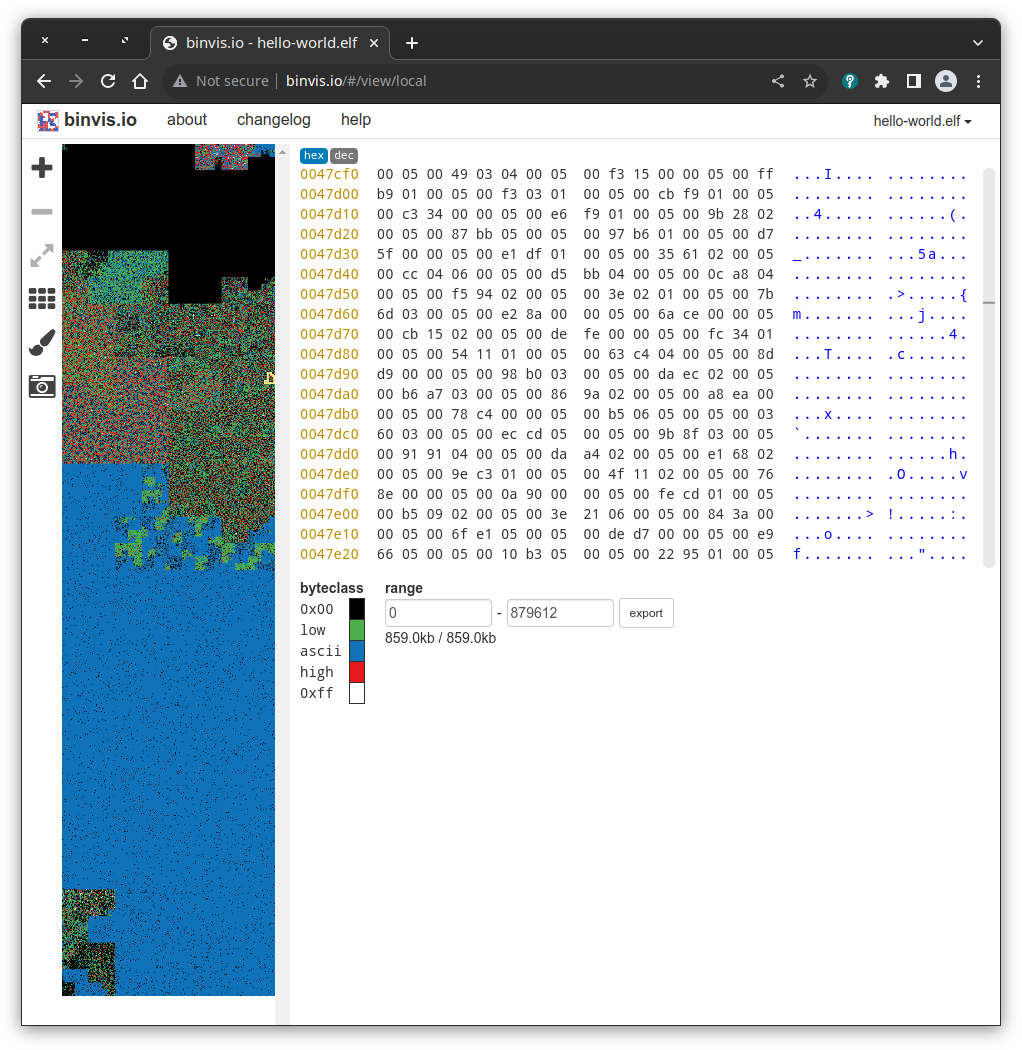The height and width of the screenshot is (1050, 1022).
Task: Open Chrome's three-dot menu
Action: (x=978, y=81)
